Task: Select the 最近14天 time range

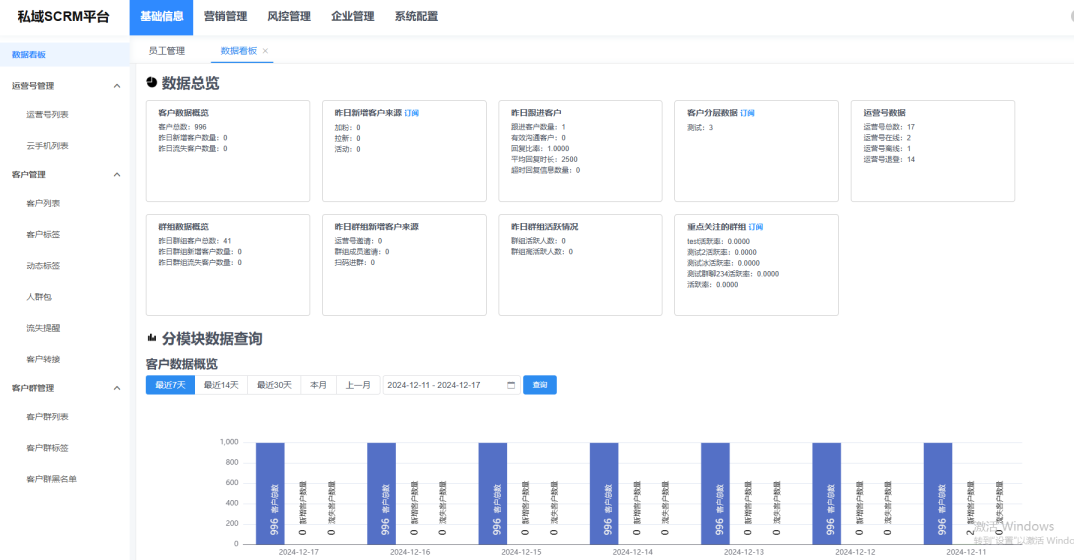Action: coord(221,385)
